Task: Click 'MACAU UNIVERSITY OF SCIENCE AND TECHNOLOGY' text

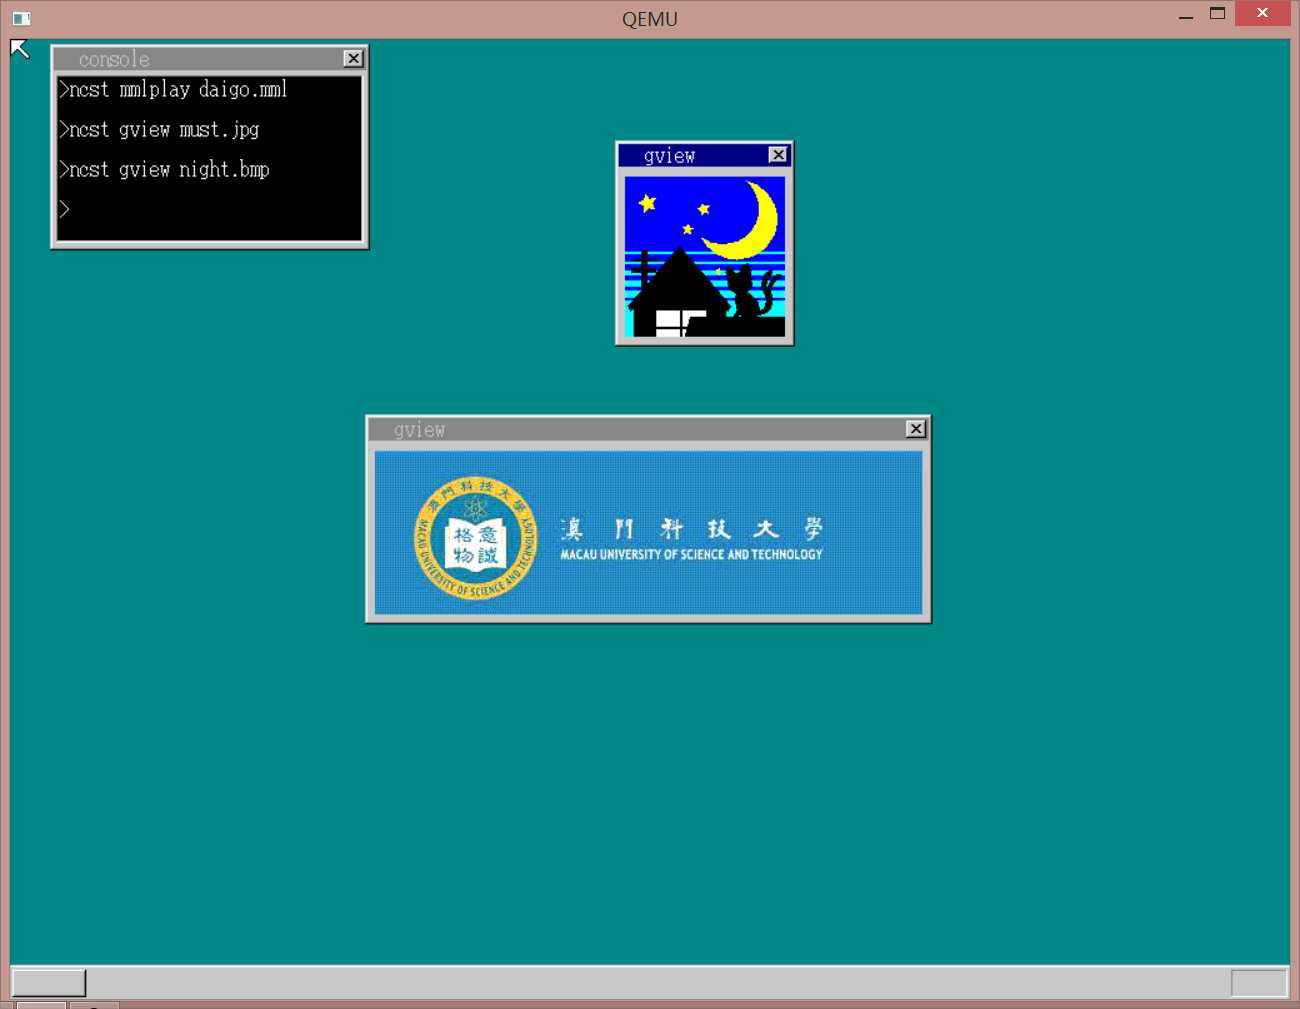Action: click(691, 554)
